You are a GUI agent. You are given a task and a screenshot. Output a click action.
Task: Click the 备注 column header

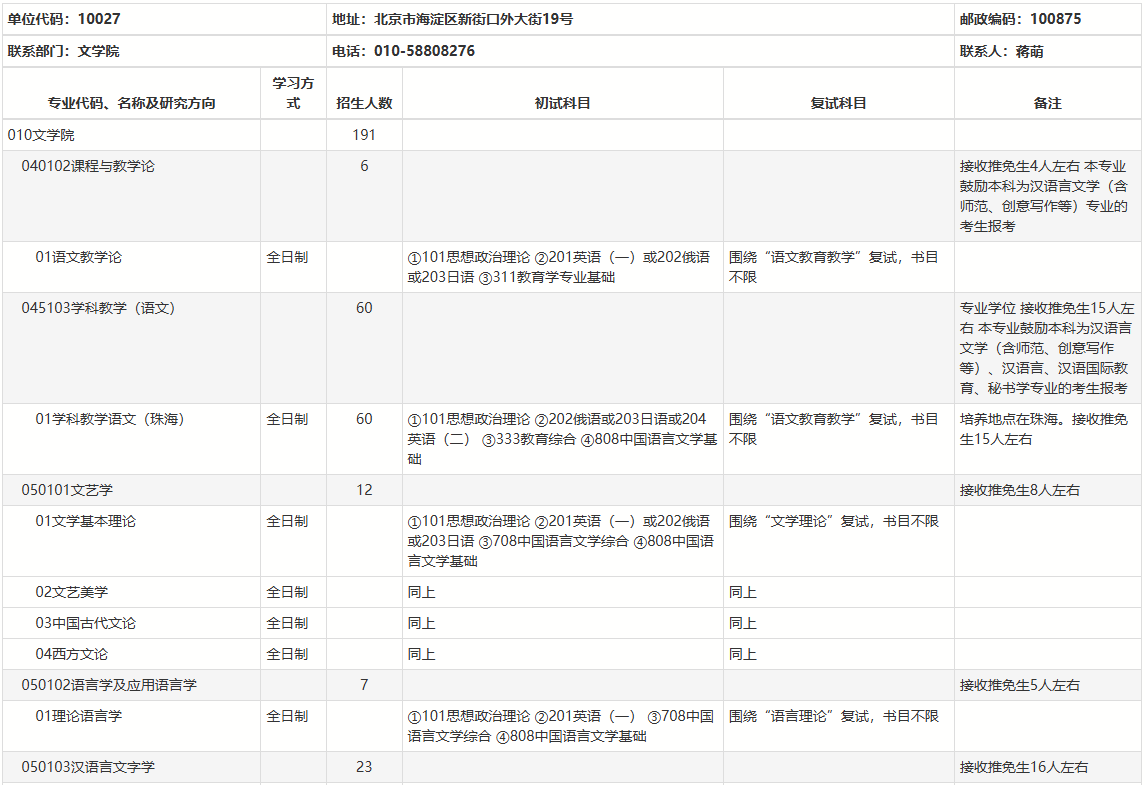coord(1047,103)
